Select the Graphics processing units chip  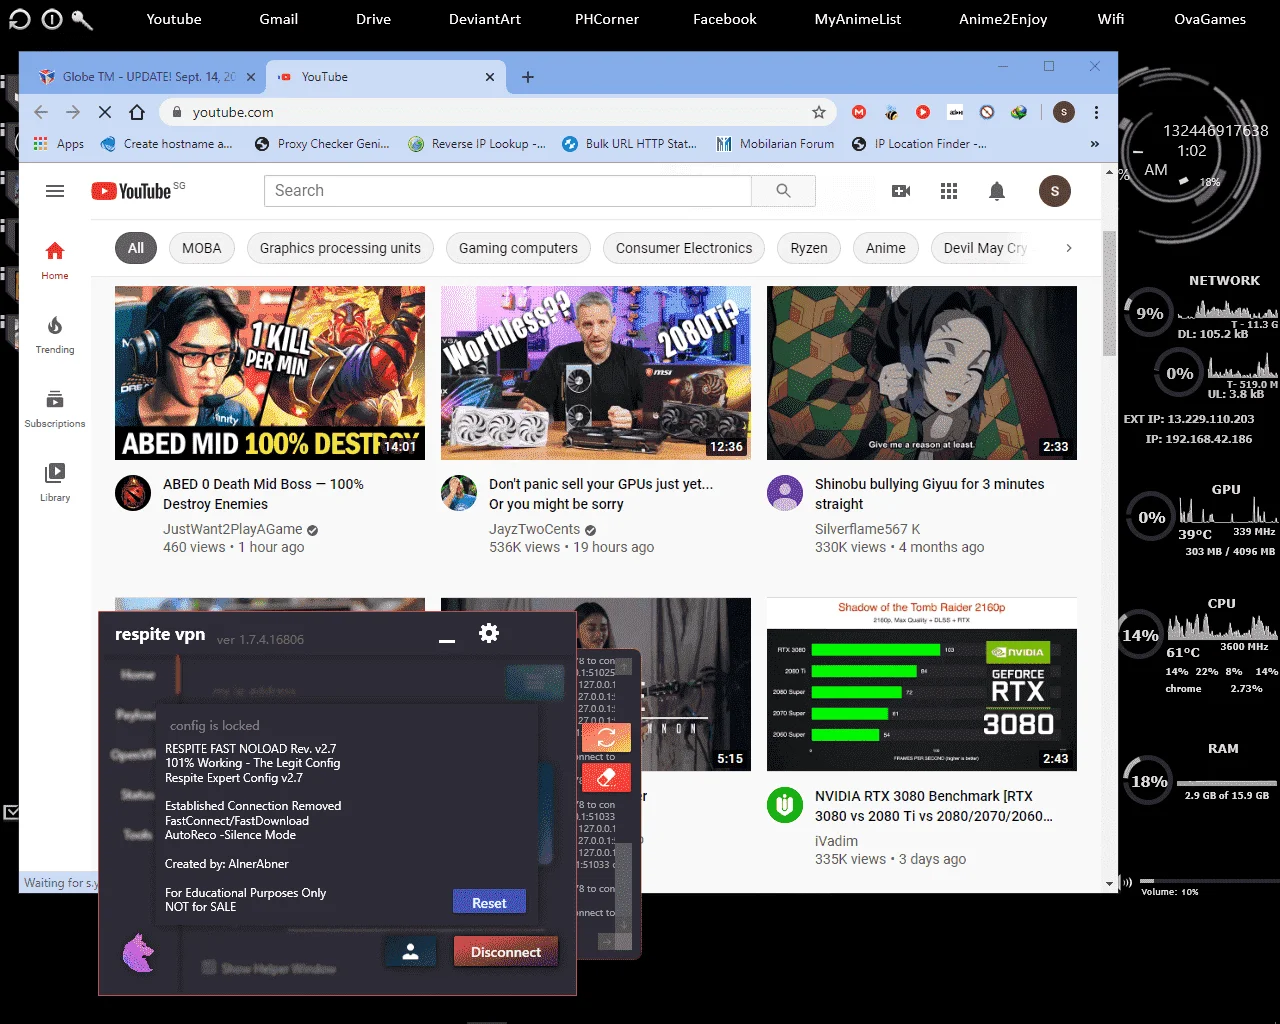pos(340,248)
